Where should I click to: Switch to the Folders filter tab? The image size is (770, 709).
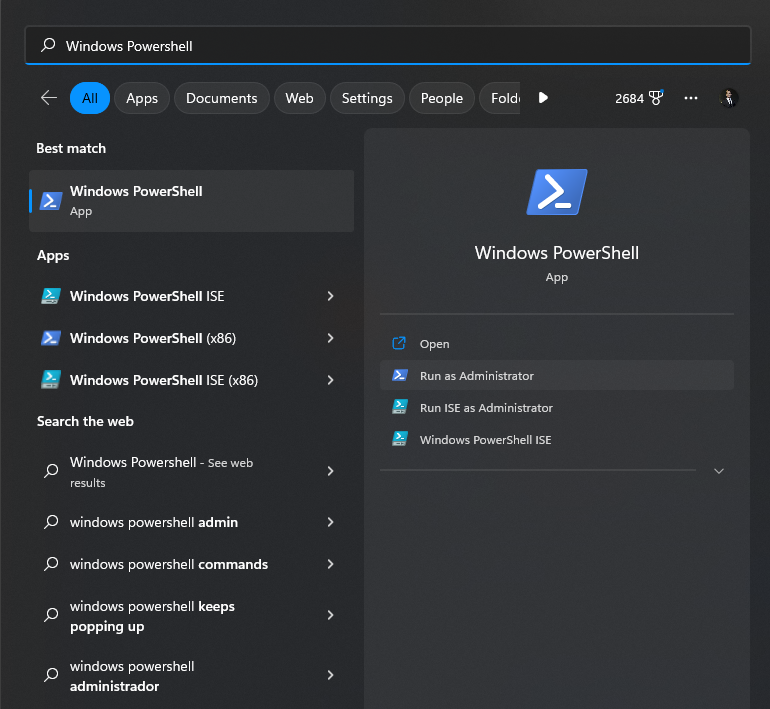pos(500,98)
